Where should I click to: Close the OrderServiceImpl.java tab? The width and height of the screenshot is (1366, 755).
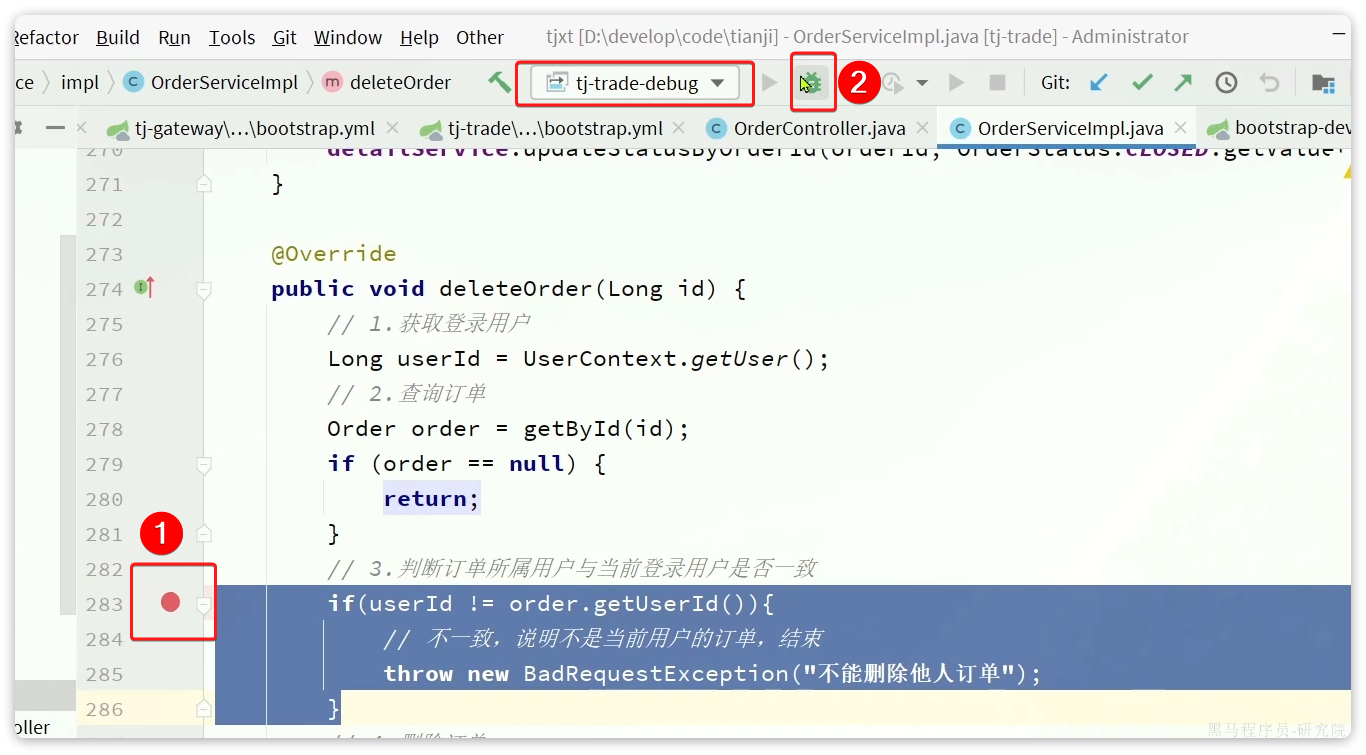pos(1181,128)
